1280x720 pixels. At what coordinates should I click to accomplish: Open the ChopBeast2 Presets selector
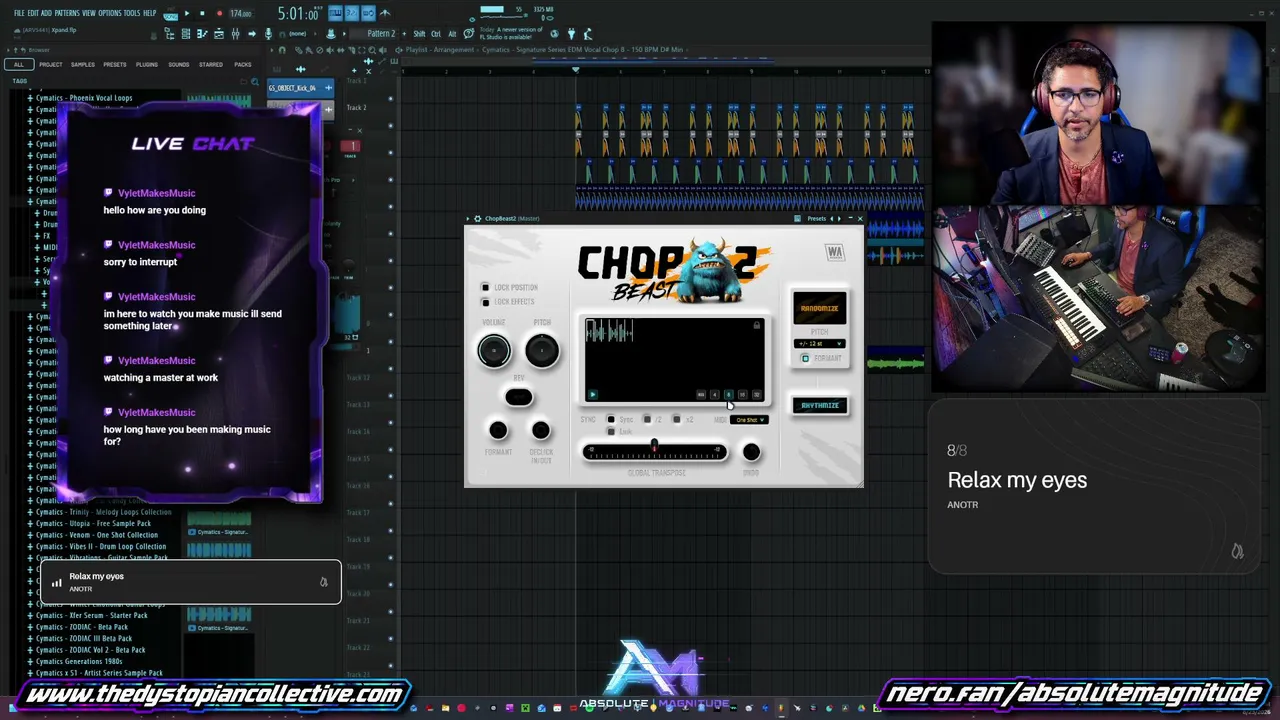pyautogui.click(x=817, y=218)
